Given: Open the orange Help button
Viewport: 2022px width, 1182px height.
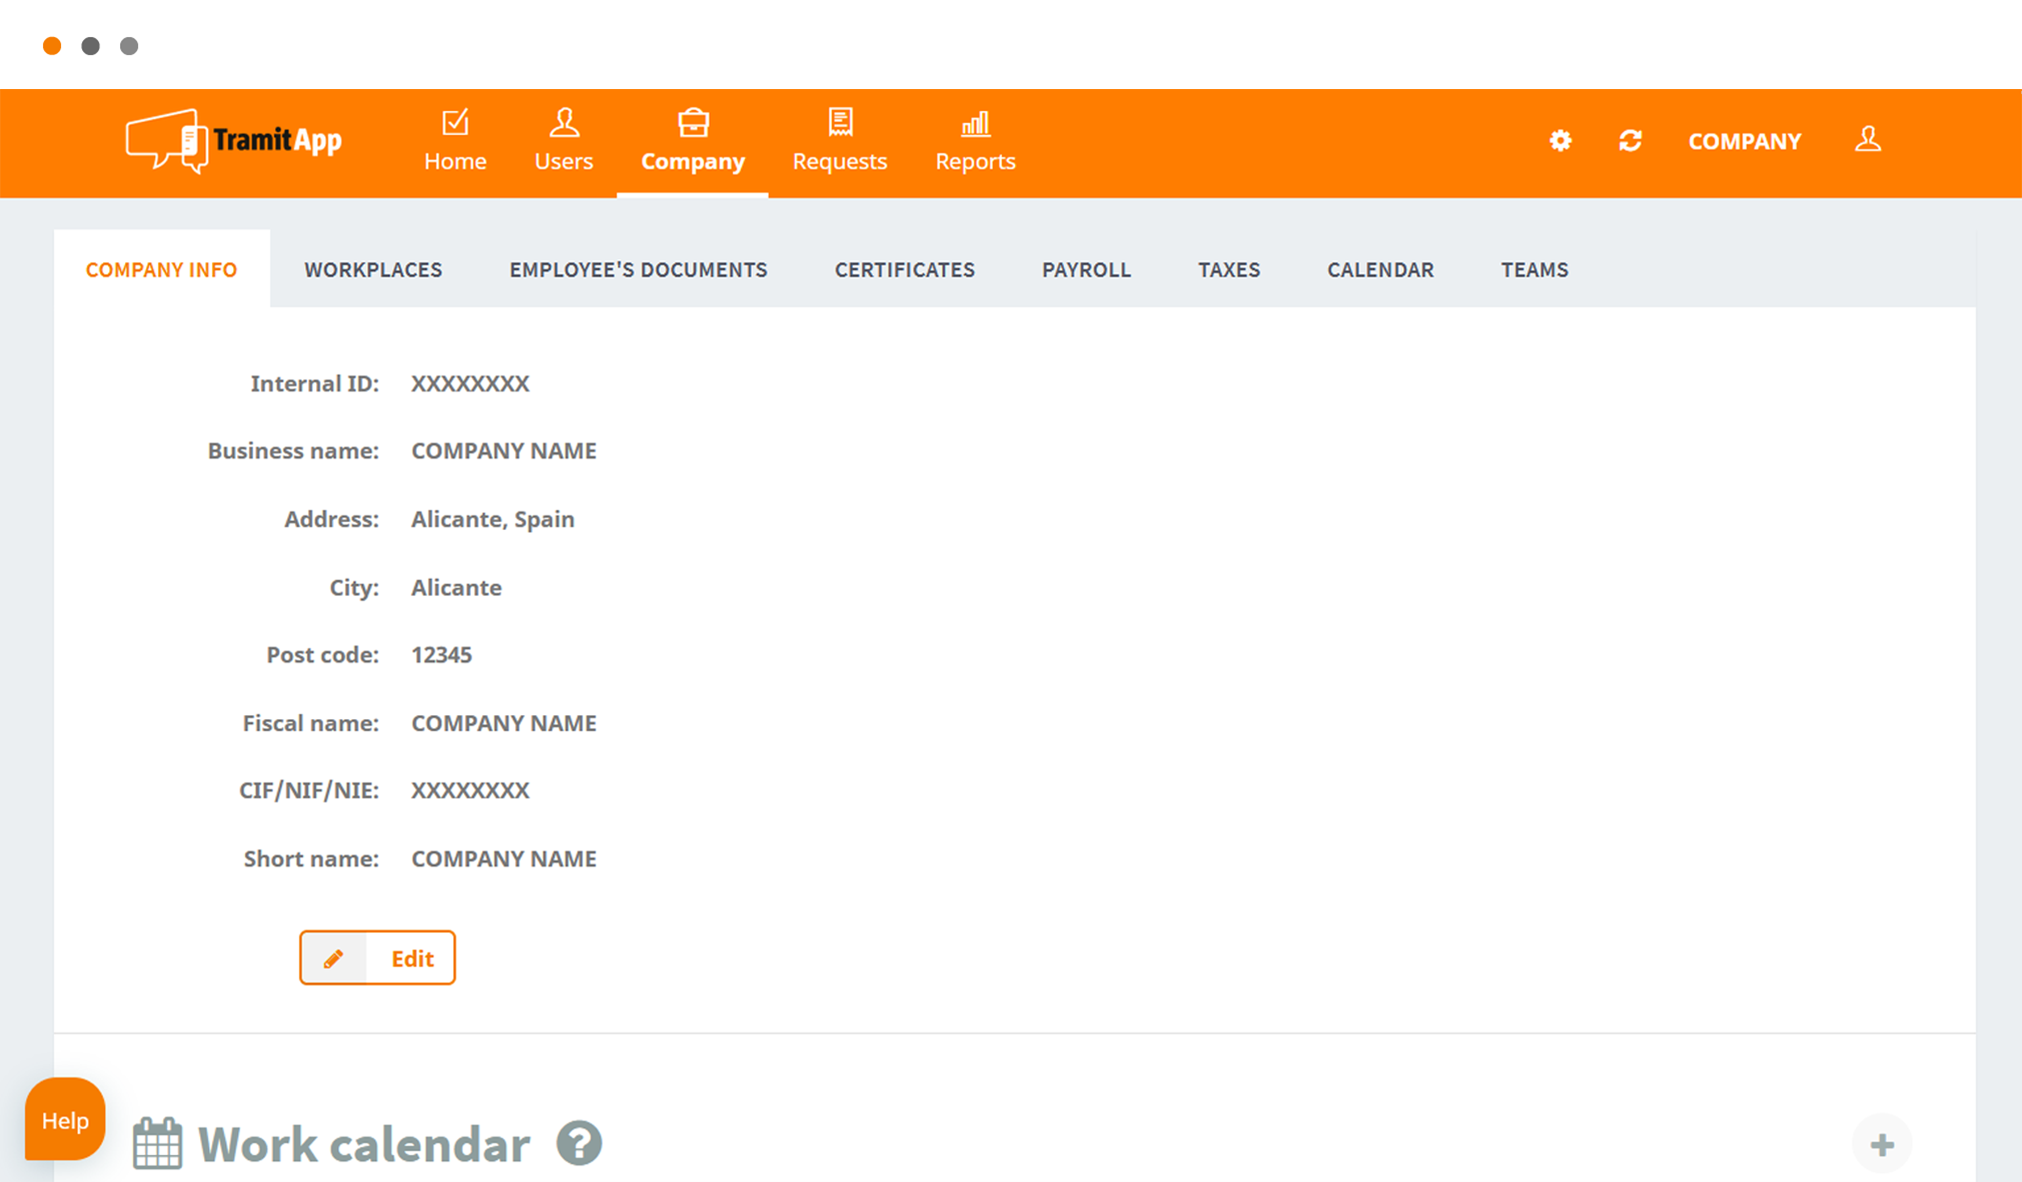Looking at the screenshot, I should [x=65, y=1120].
